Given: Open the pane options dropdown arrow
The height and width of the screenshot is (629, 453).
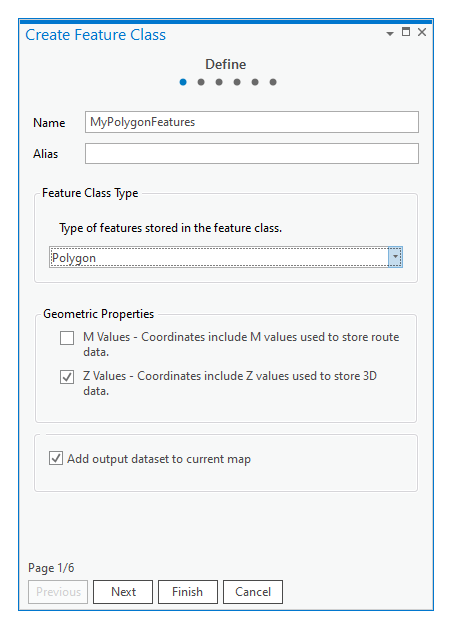Looking at the screenshot, I should (x=390, y=34).
